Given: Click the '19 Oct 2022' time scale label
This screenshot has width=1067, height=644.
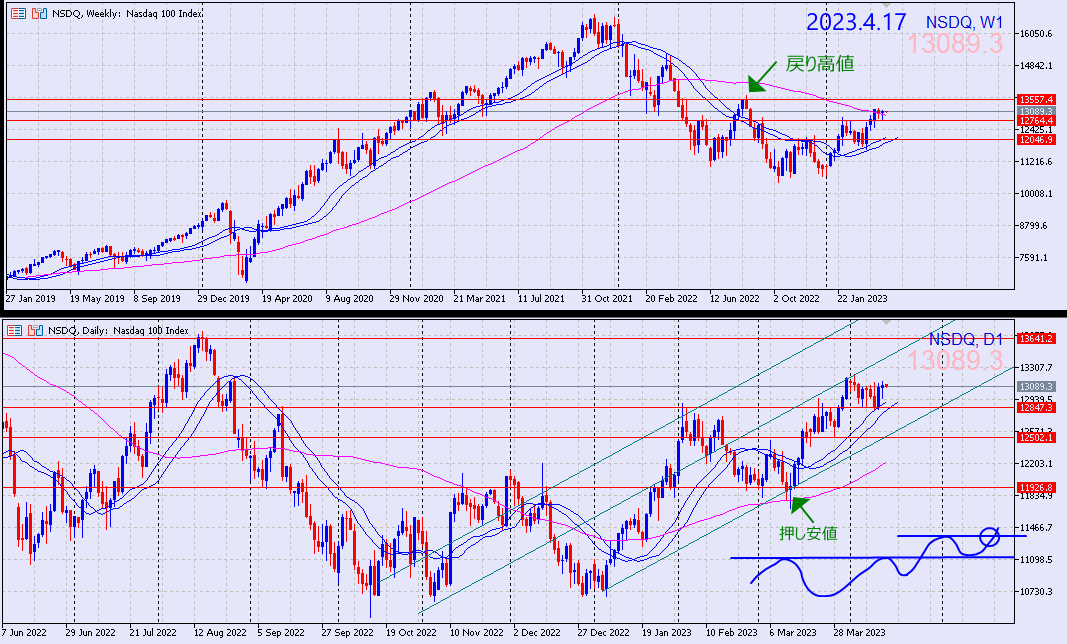Looking at the screenshot, I should pyautogui.click(x=411, y=632).
